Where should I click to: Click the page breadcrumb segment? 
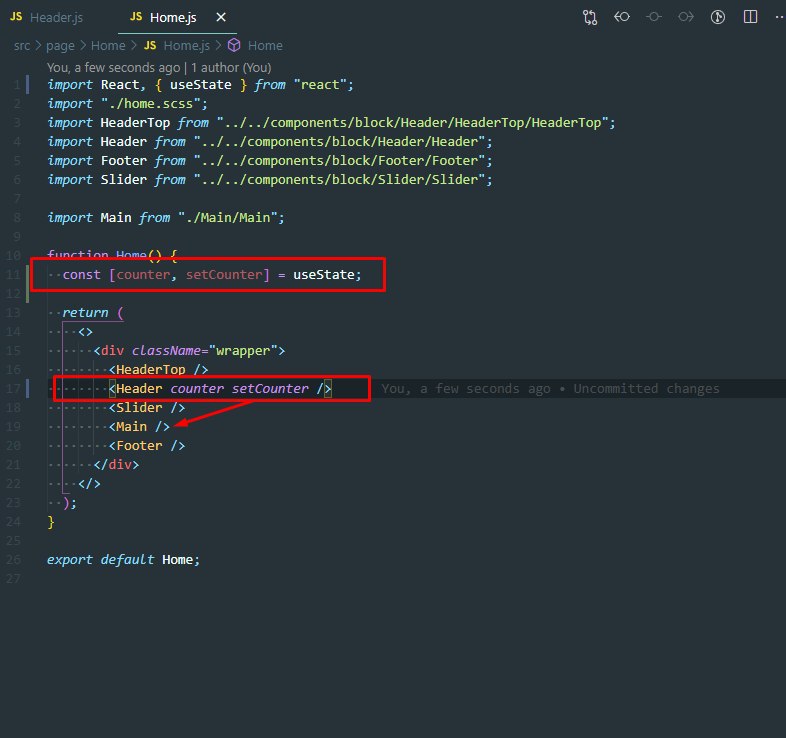point(60,46)
